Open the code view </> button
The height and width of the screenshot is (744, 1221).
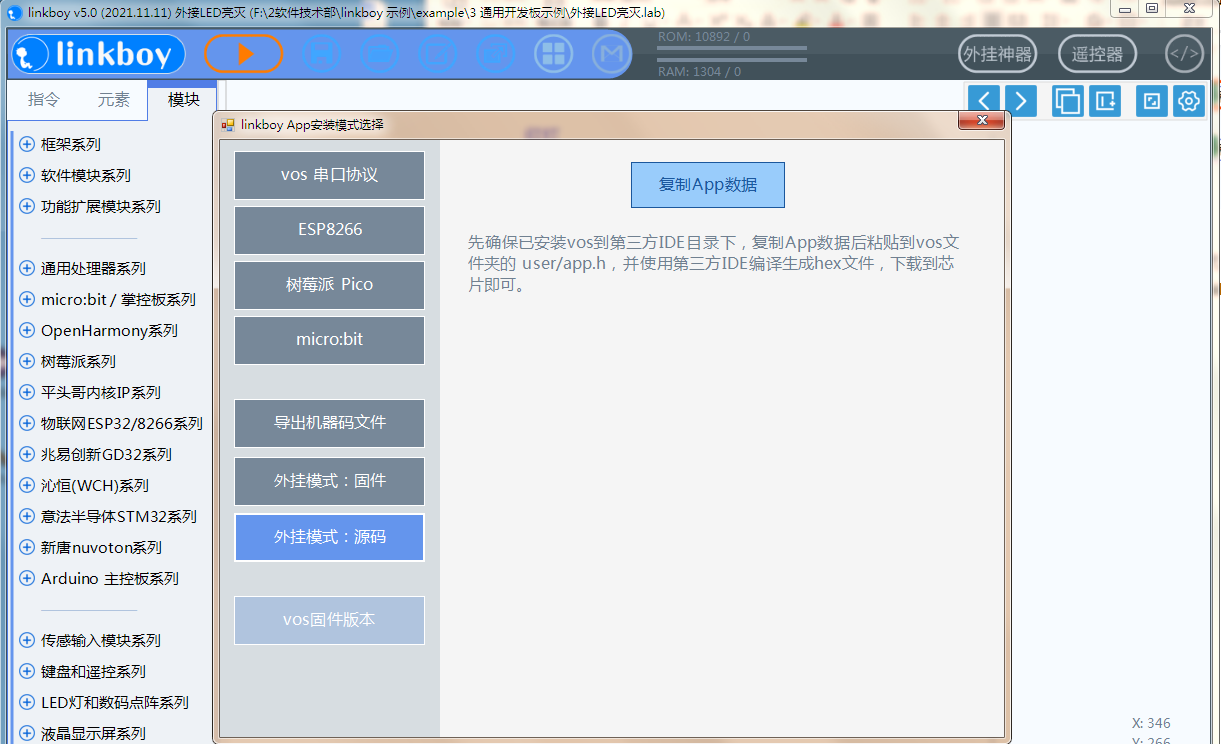click(1185, 54)
